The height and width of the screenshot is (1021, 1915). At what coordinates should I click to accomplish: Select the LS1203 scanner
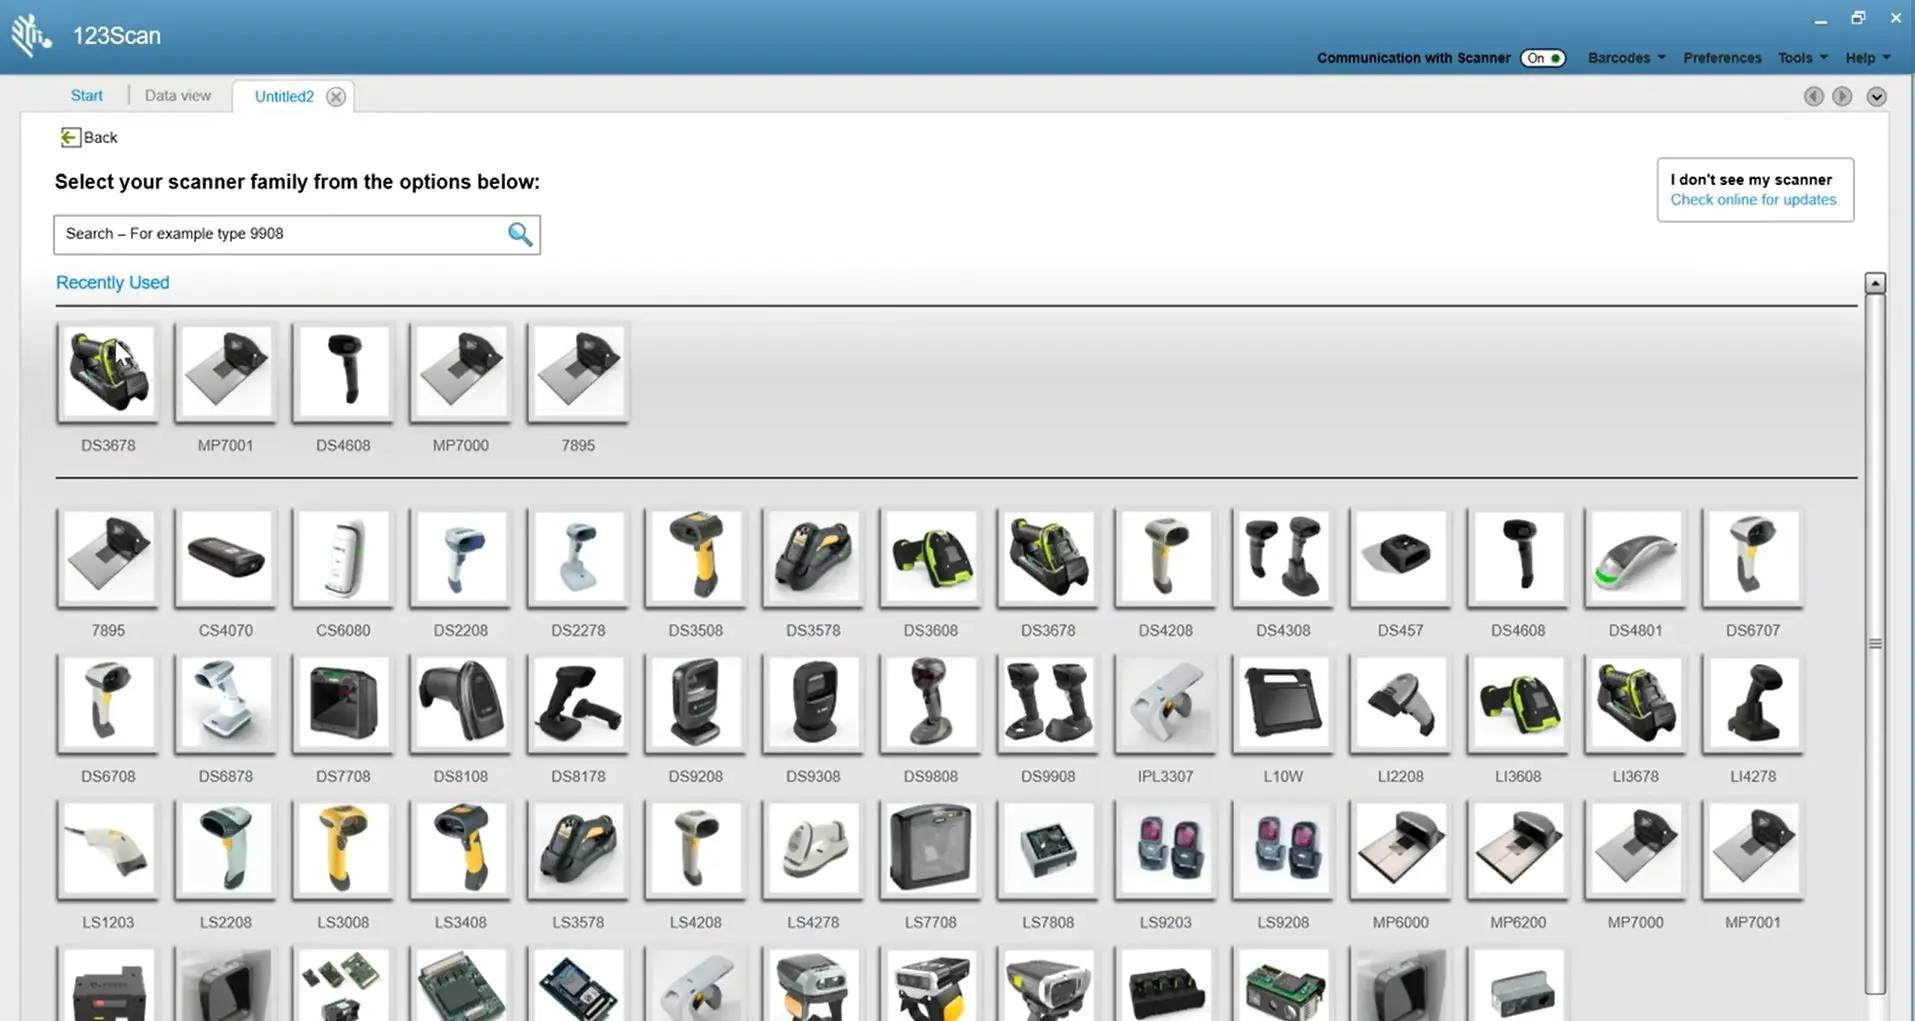pyautogui.click(x=108, y=850)
